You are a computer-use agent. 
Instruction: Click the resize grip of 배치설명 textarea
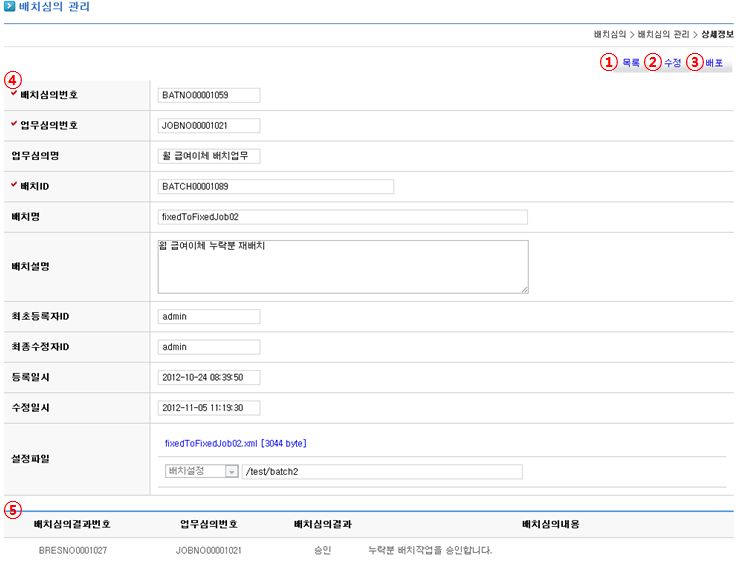[524, 290]
